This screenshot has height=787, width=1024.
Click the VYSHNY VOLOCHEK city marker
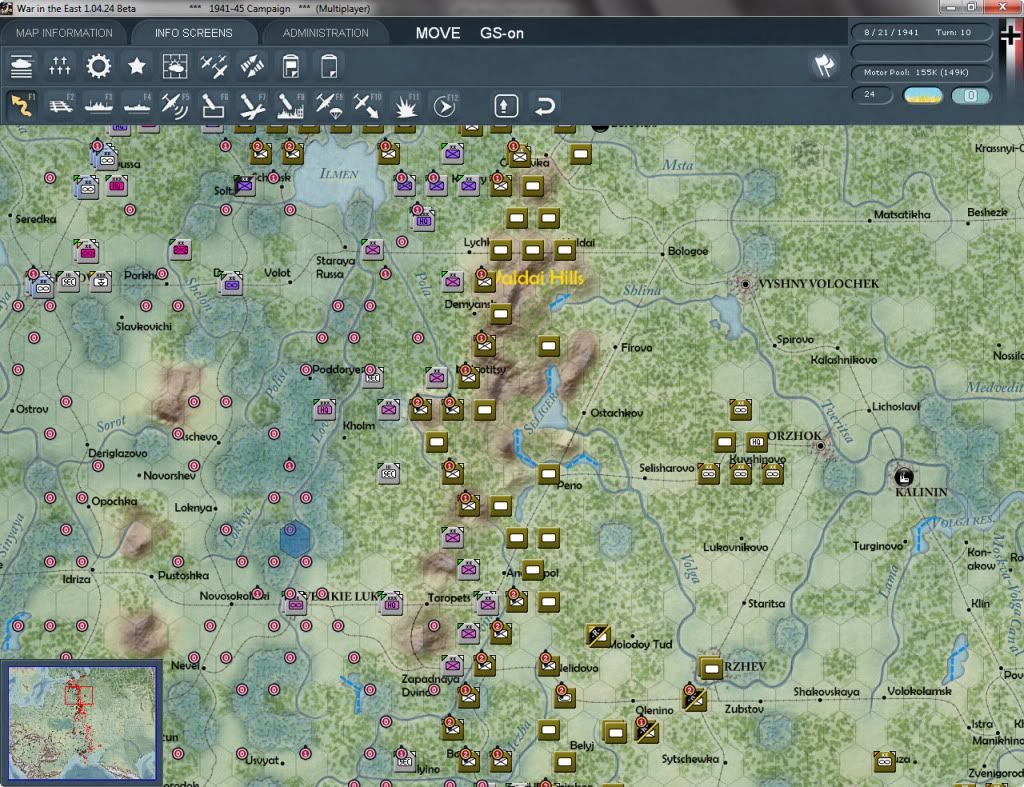[745, 284]
